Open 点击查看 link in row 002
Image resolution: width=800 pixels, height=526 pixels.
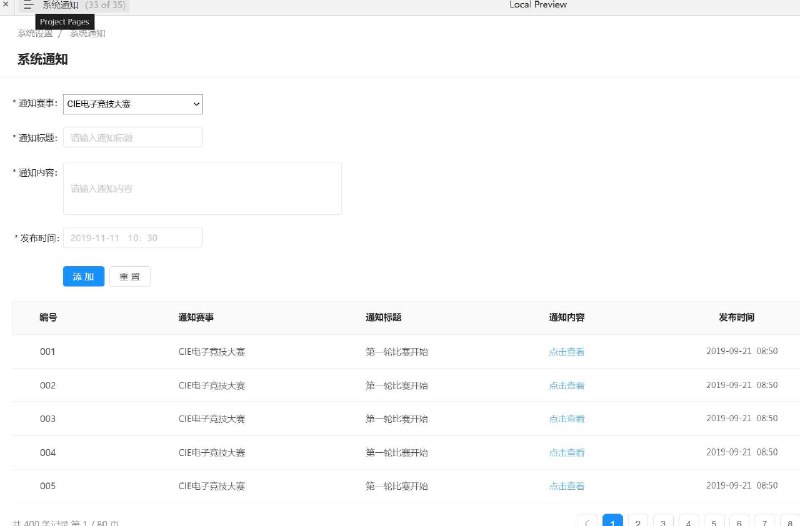tap(566, 385)
